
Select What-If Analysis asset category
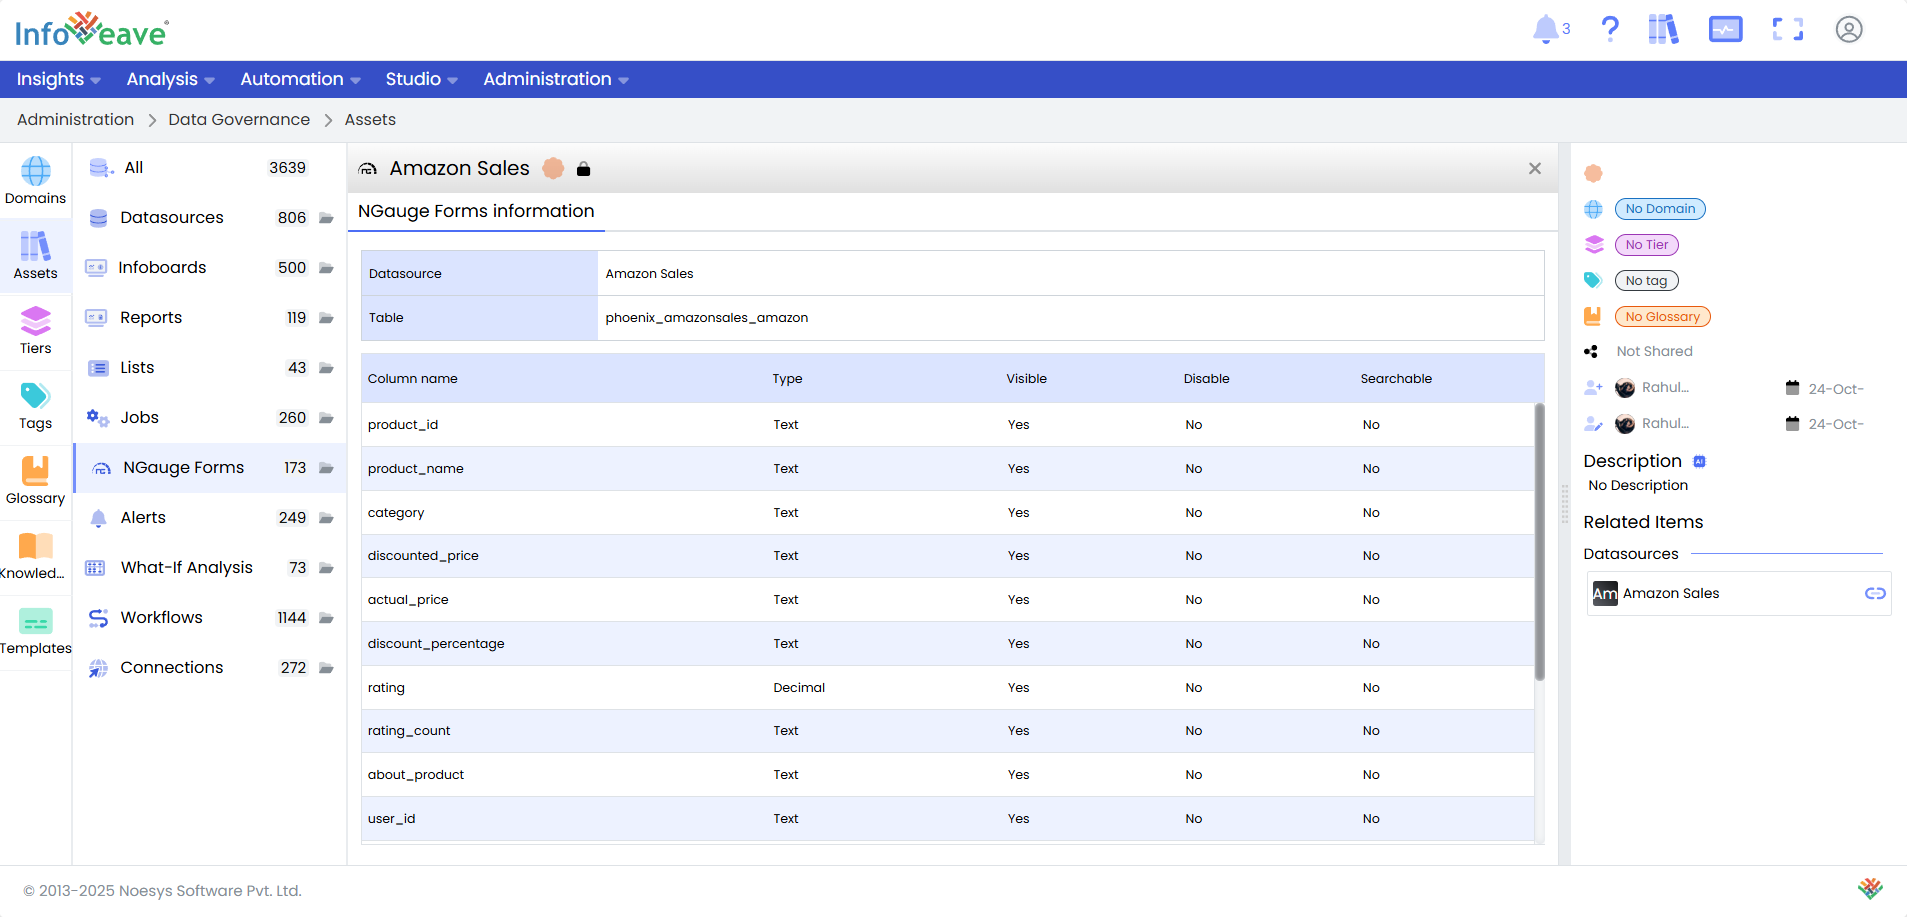coord(210,568)
